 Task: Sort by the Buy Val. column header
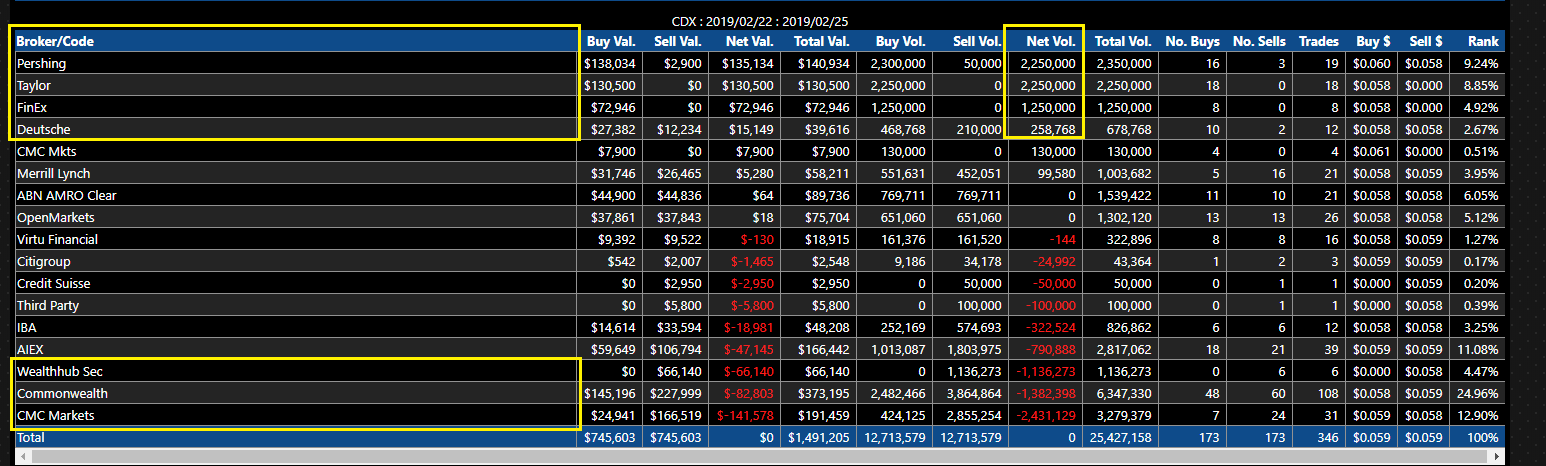(x=611, y=41)
